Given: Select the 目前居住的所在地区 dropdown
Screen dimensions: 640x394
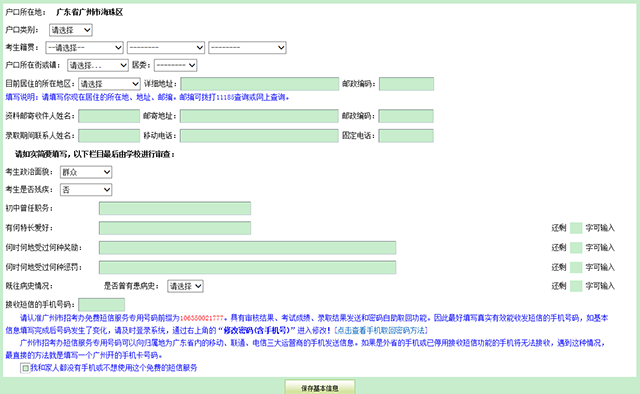Looking at the screenshot, I should click(x=109, y=84).
